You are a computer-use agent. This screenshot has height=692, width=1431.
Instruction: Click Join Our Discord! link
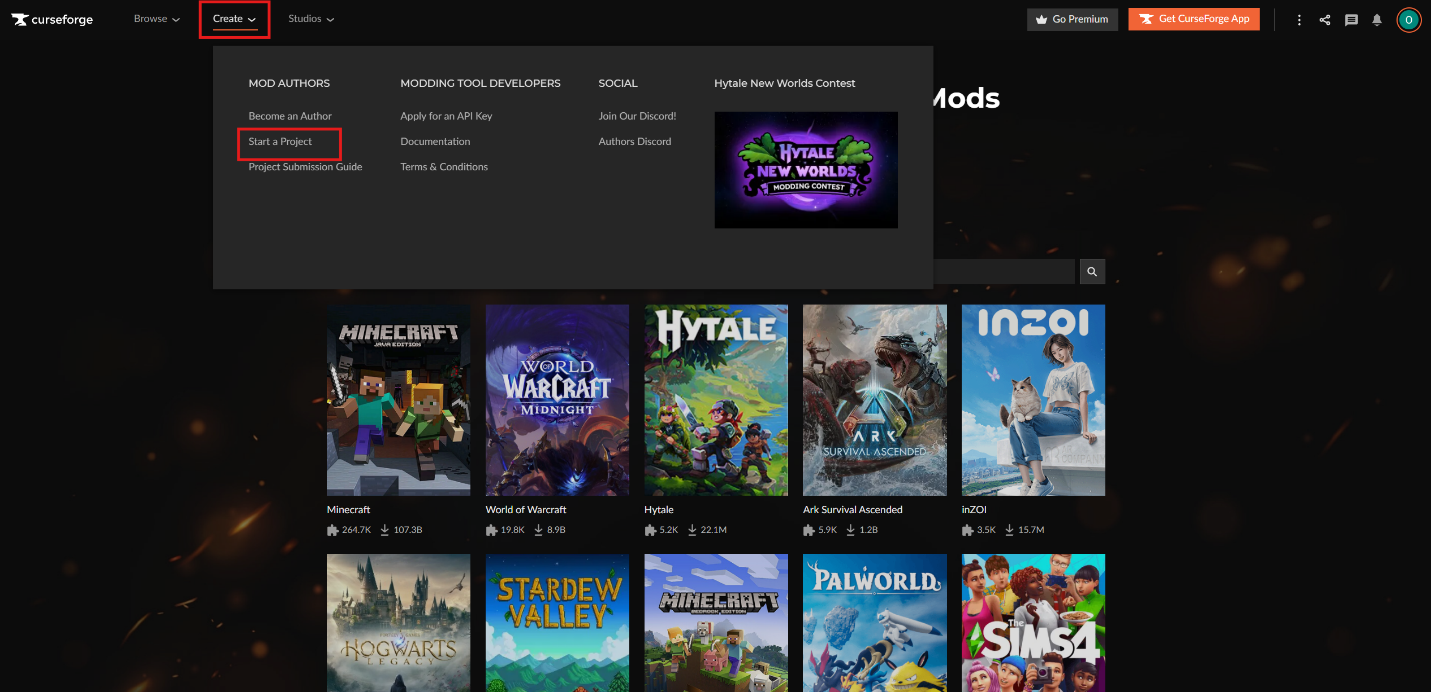click(x=637, y=116)
